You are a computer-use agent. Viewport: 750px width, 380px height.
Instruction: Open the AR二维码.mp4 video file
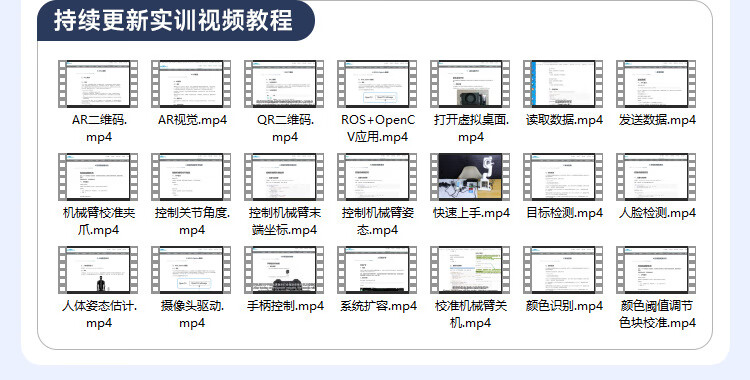click(x=98, y=84)
